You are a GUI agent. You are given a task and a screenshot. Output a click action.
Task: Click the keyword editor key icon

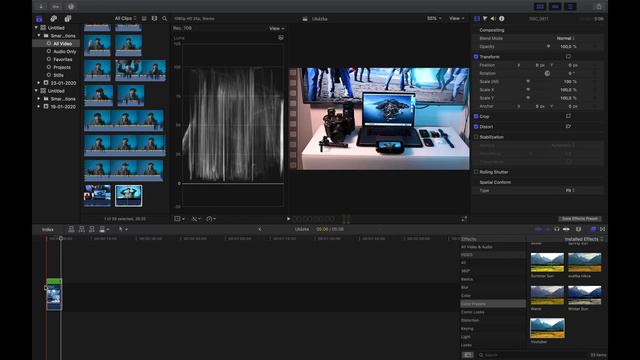coord(56,7)
